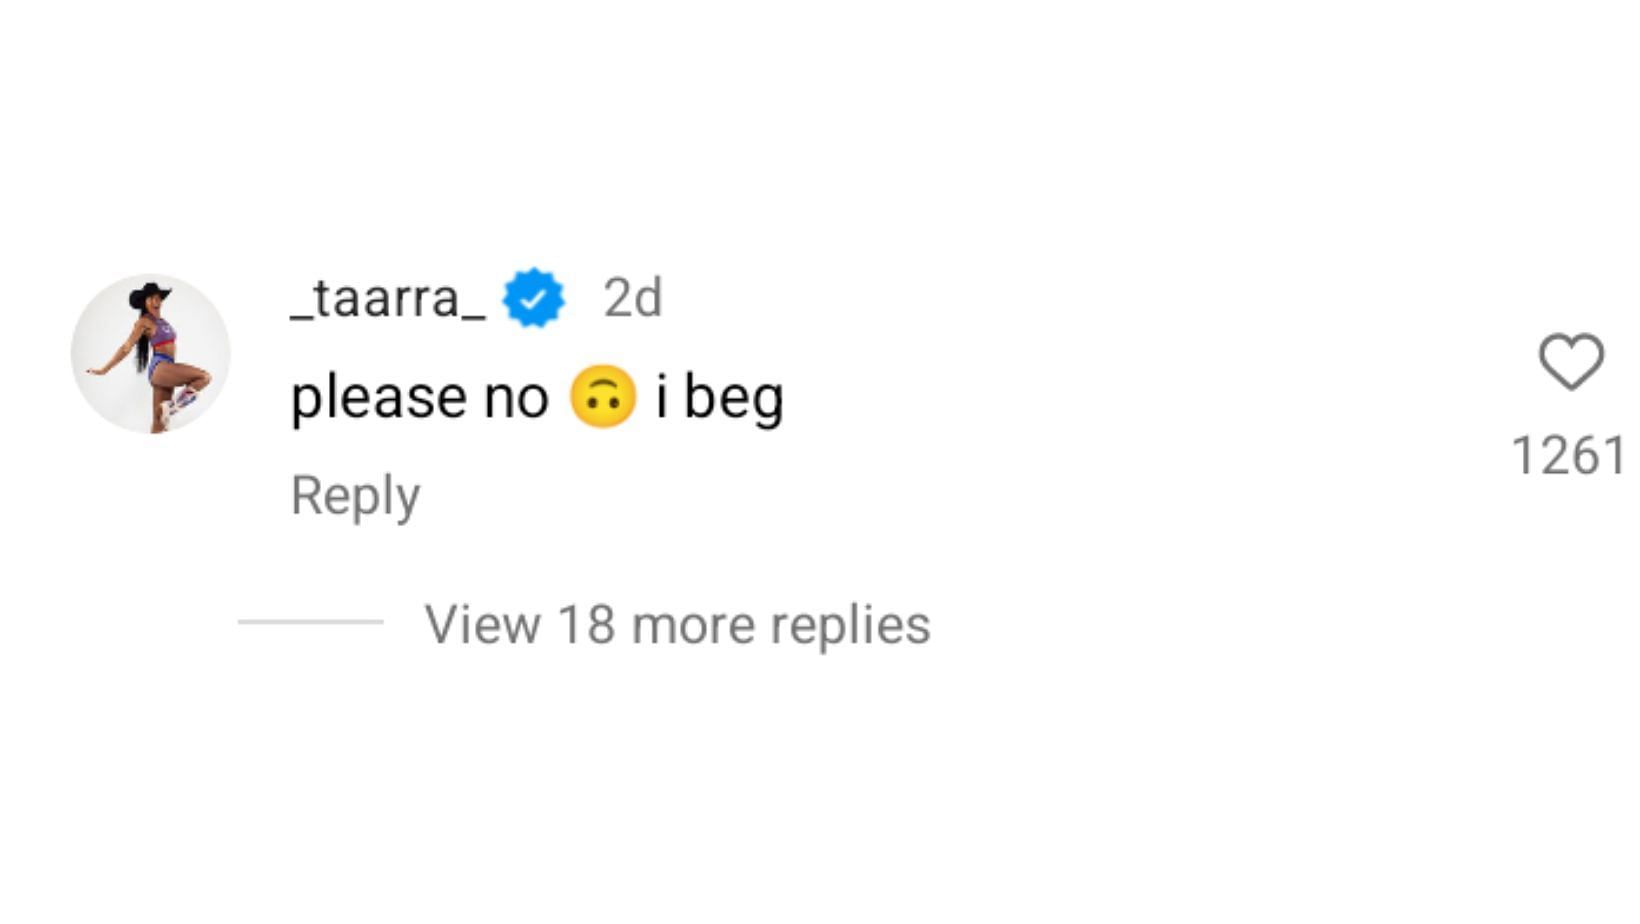Click the words "i beg" in the comment
The height and width of the screenshot is (924, 1640).
coord(719,398)
